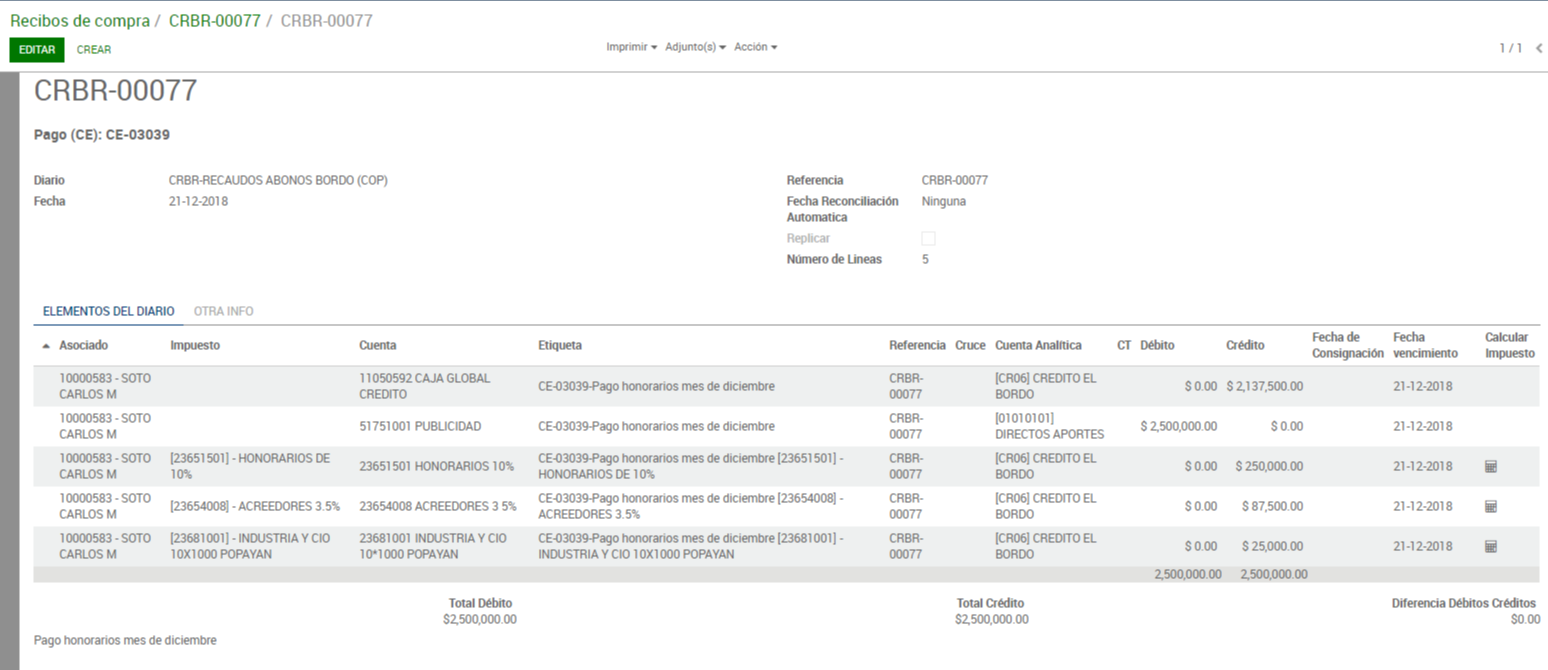Expand the Adjunto(s) dropdown

pos(695,48)
